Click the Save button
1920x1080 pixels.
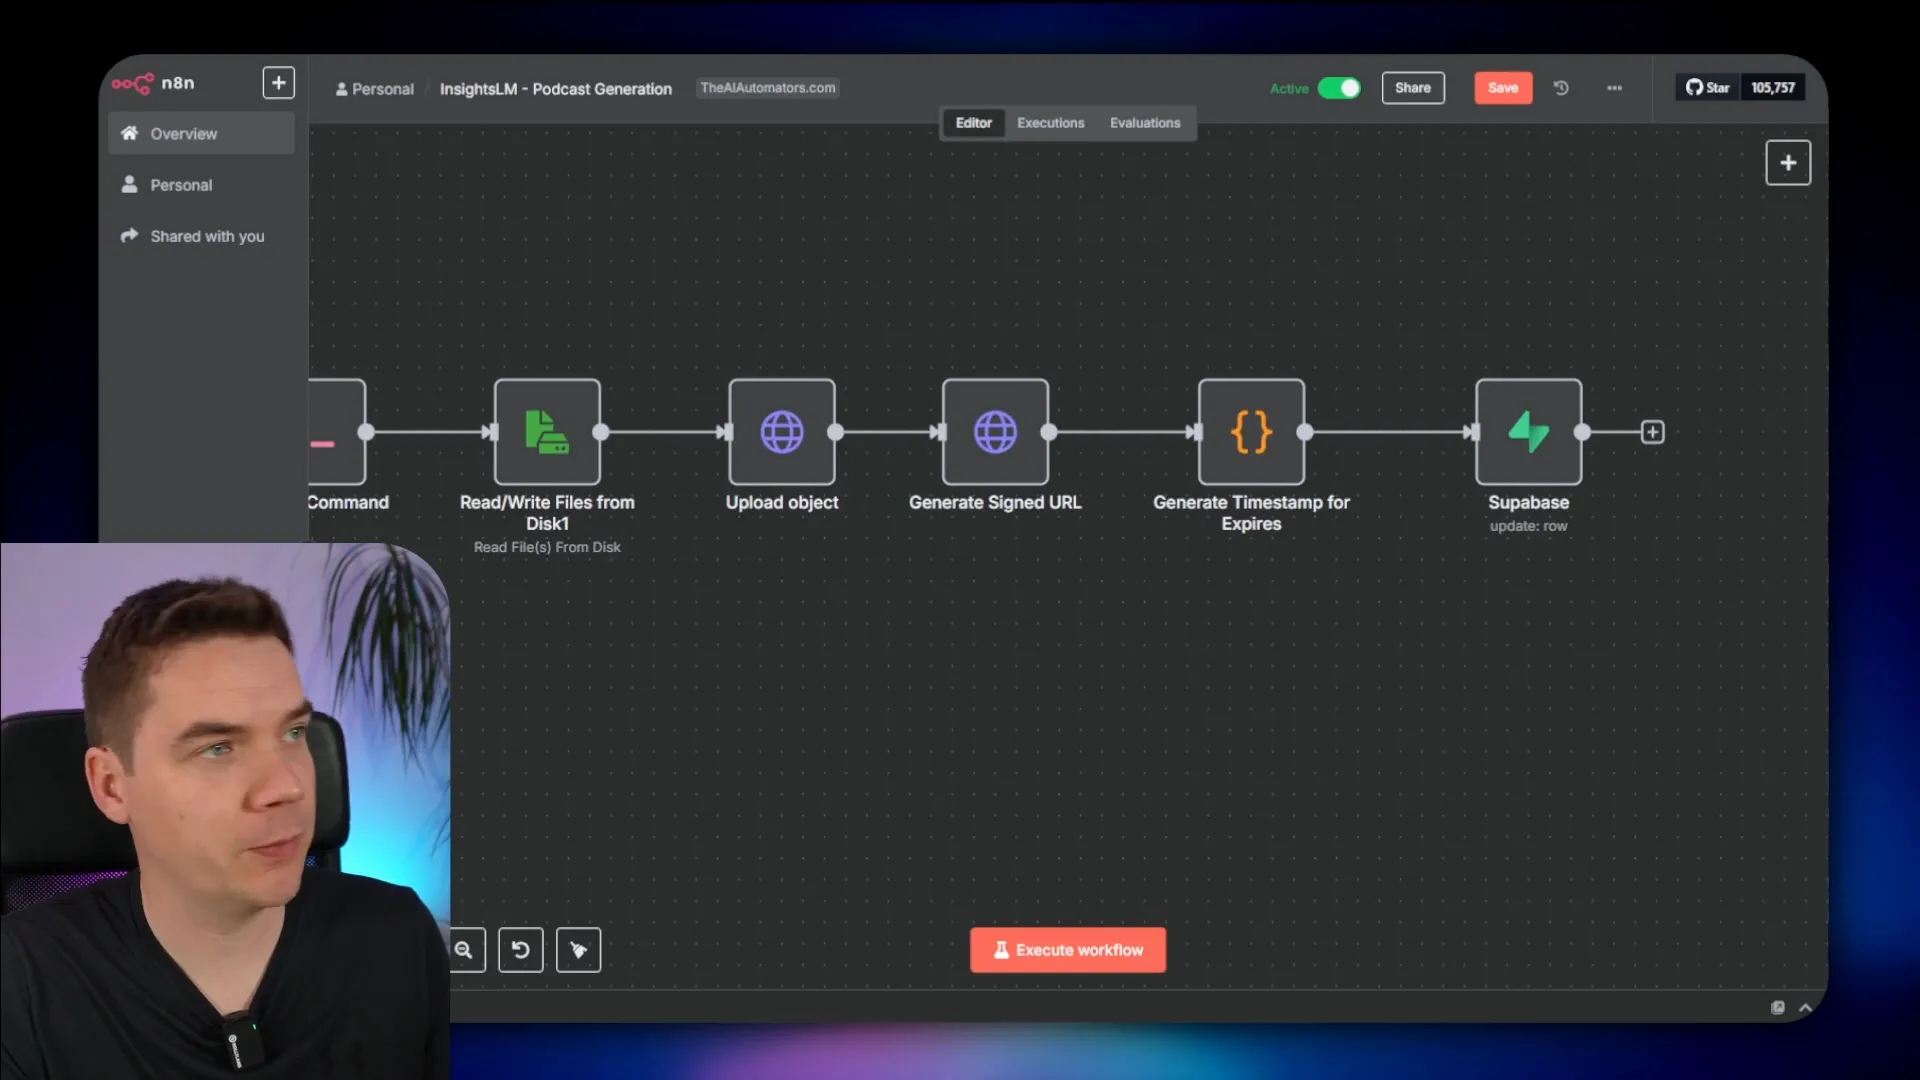1503,88
